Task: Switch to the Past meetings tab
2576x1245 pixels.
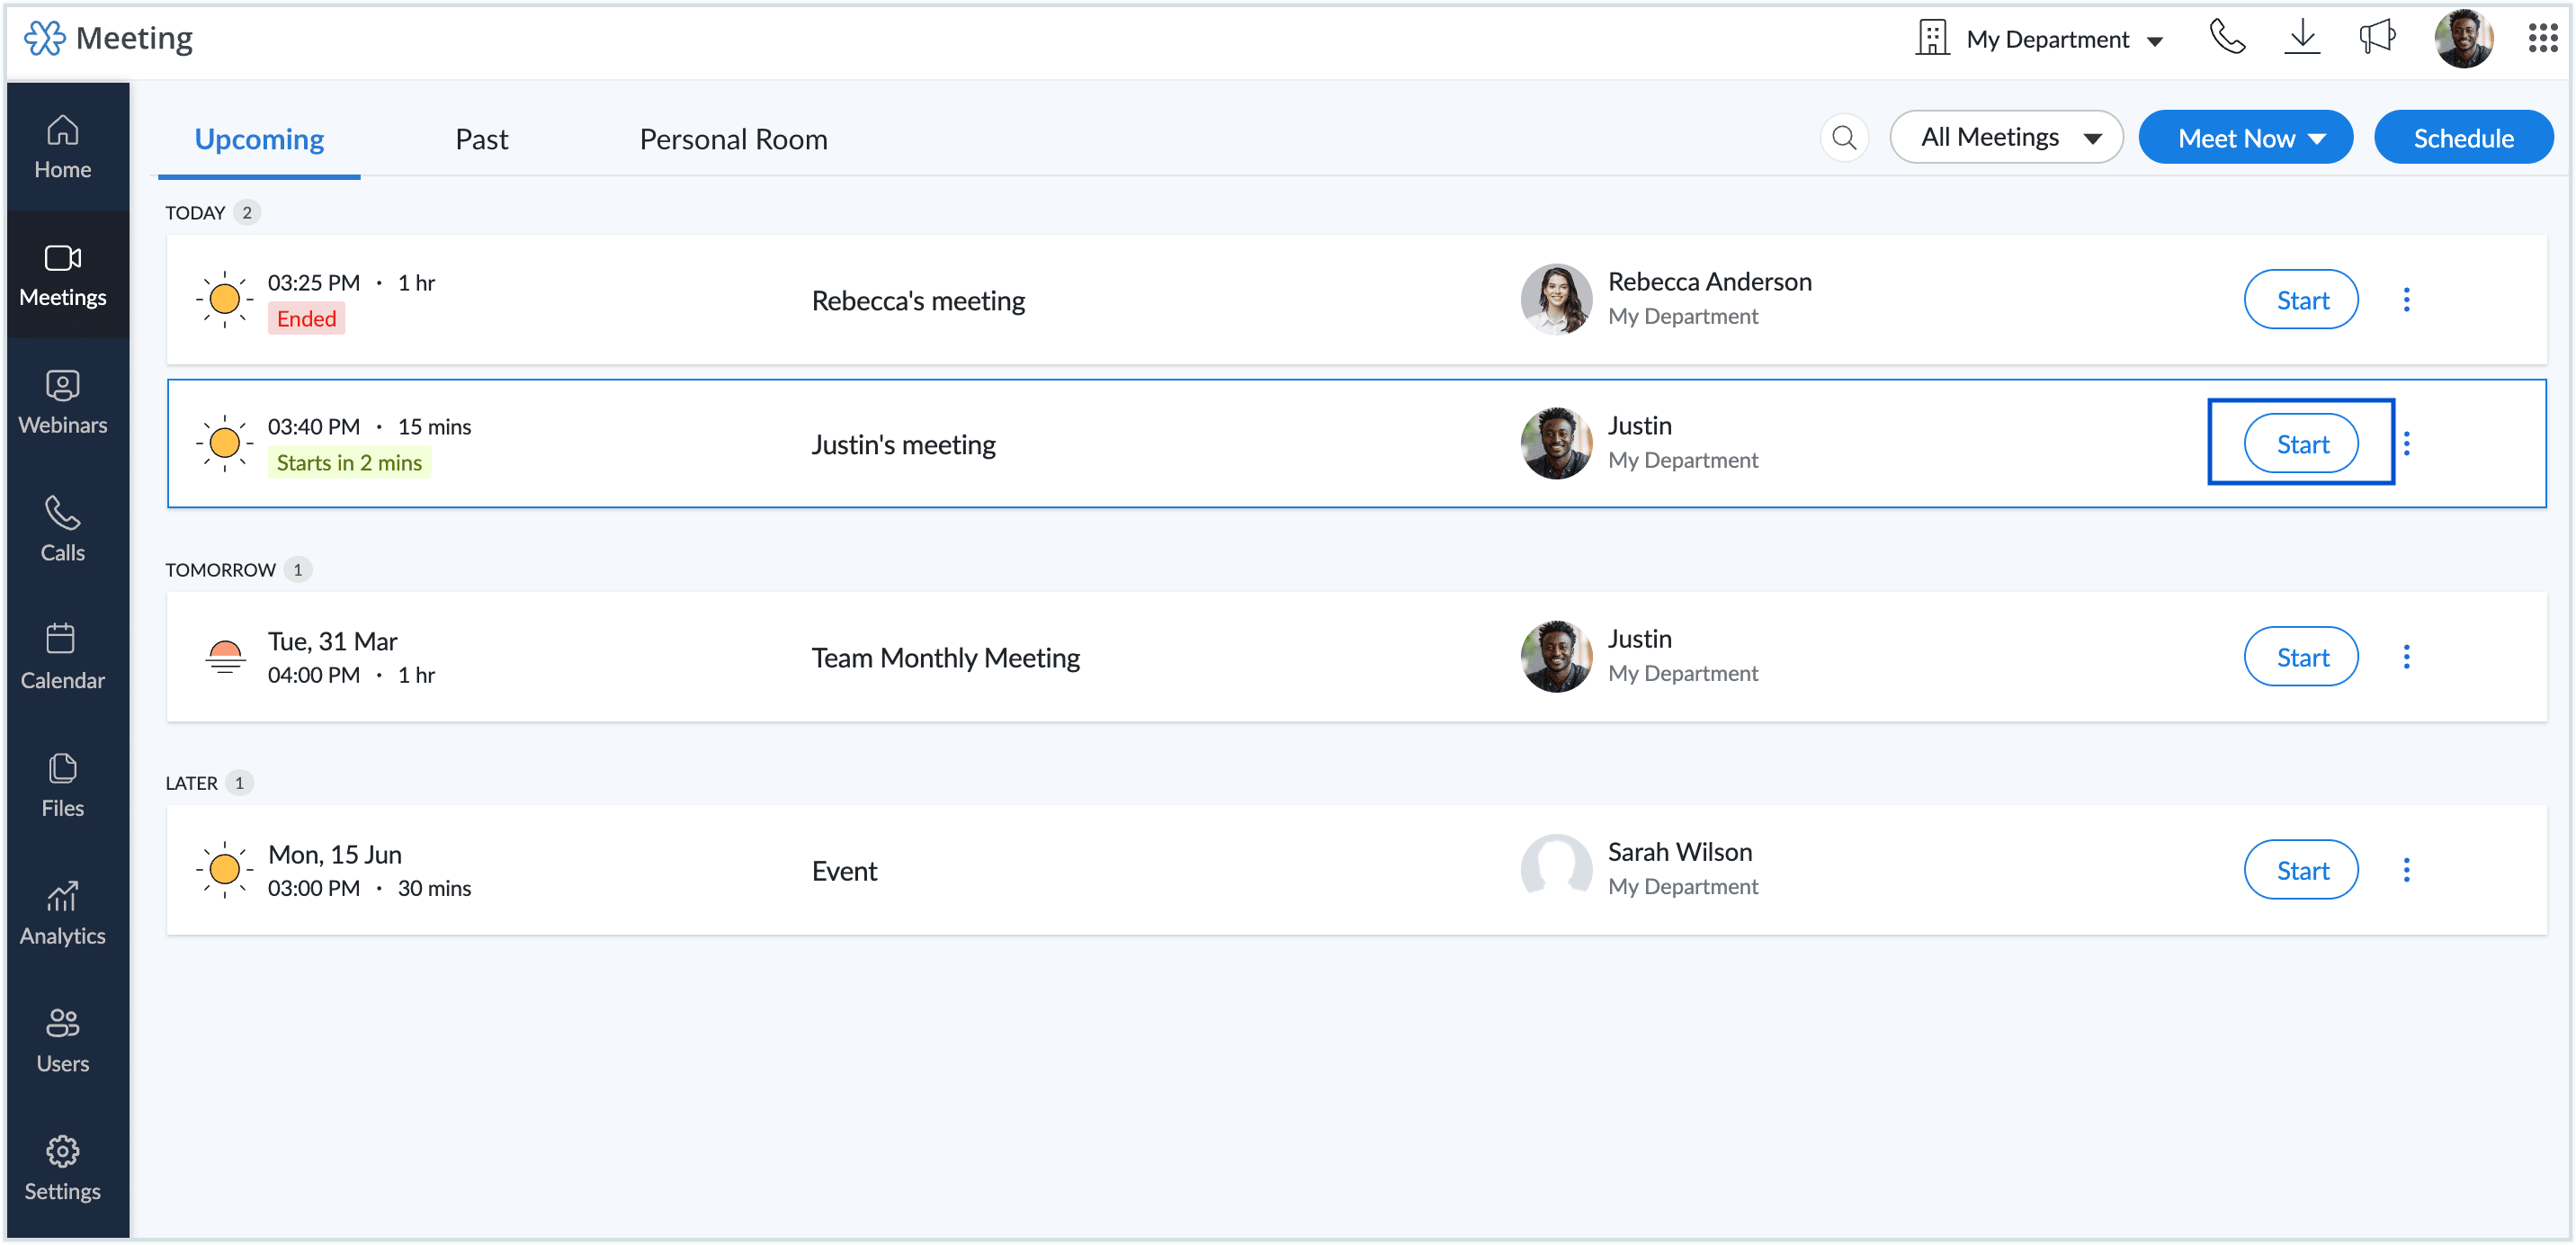Action: (x=481, y=139)
